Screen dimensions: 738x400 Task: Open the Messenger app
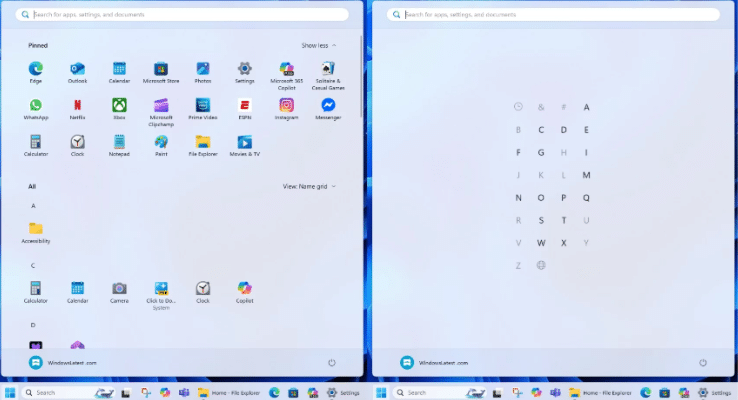(x=328, y=109)
